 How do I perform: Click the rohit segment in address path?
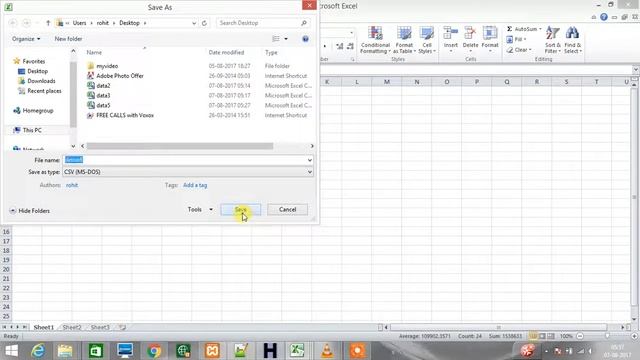(102, 23)
